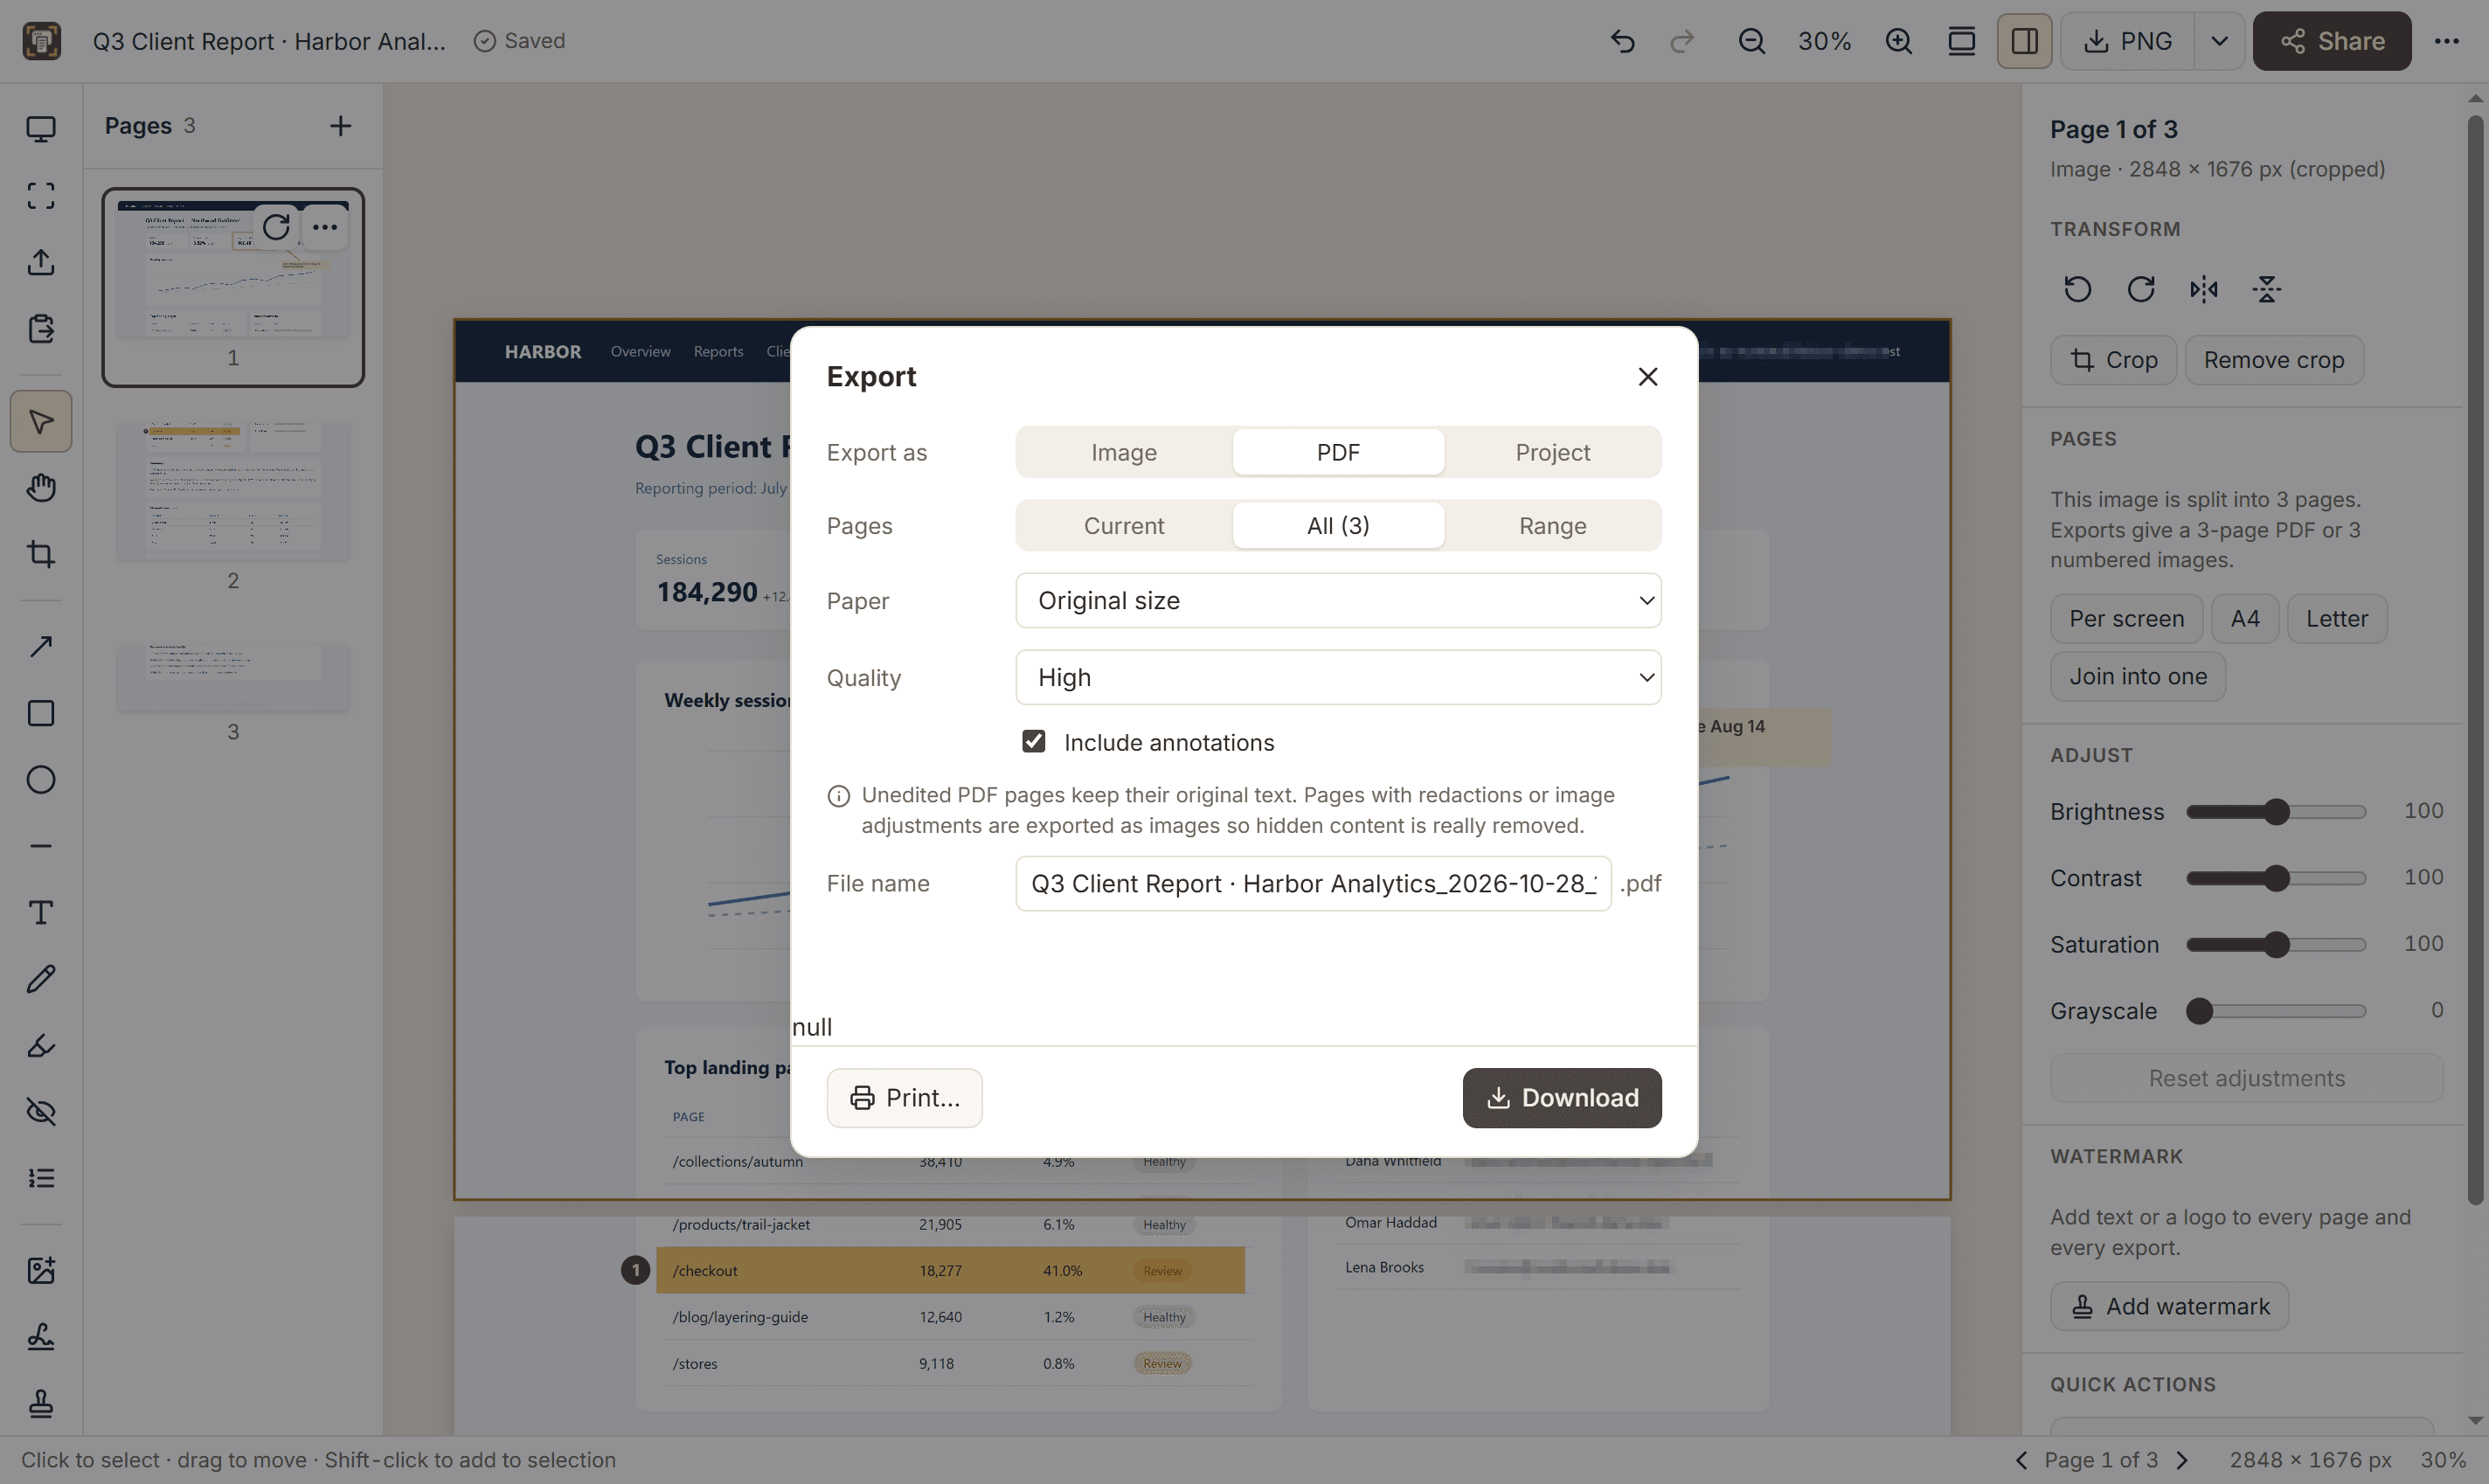Image resolution: width=2489 pixels, height=1484 pixels.
Task: Click the Remove crop button
Action: (2274, 360)
